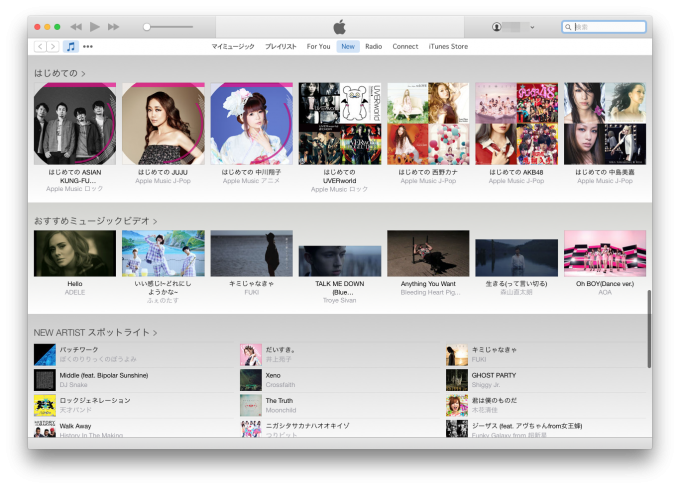This screenshot has width=680, height=489.
Task: Open the Troye Sivan artist link
Action: 340,300
